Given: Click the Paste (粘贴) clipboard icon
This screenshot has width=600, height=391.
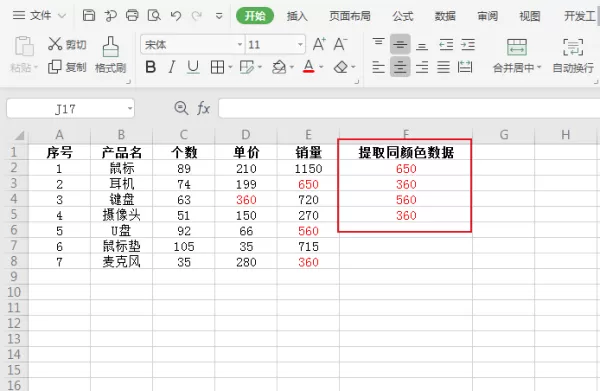Looking at the screenshot, I should [x=24, y=46].
